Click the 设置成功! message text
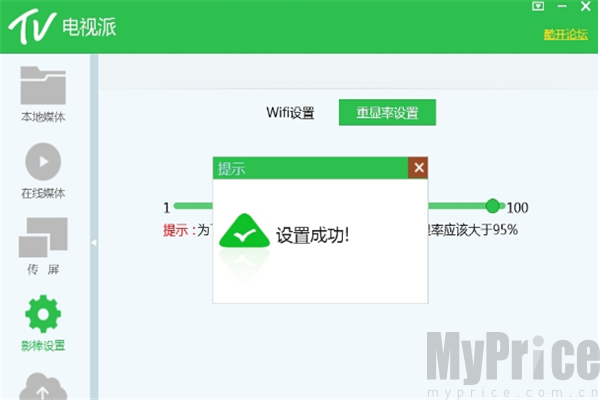 click(312, 235)
